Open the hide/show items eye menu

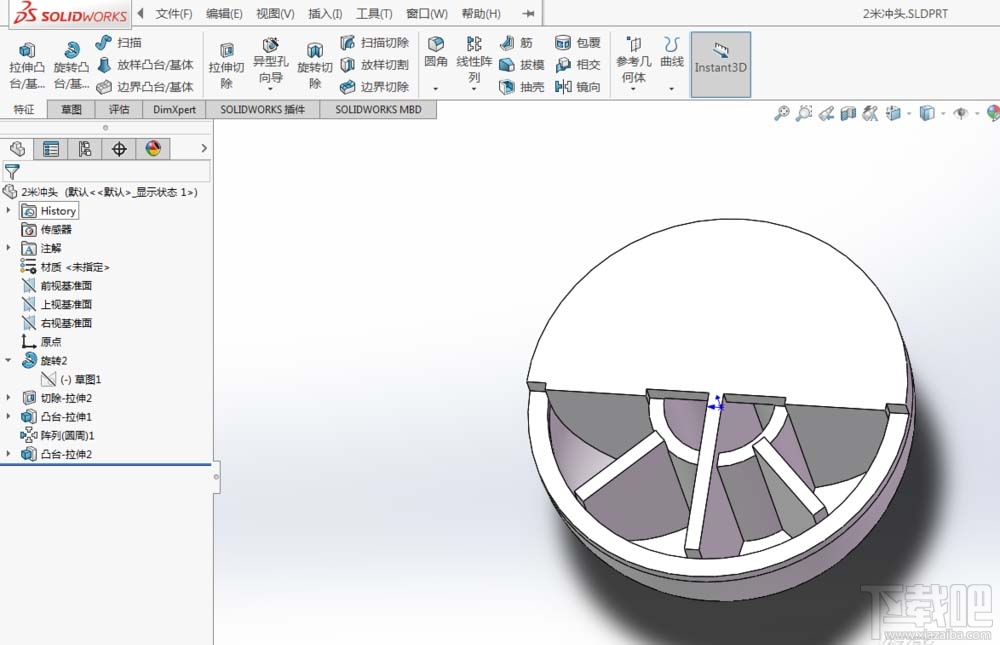962,114
